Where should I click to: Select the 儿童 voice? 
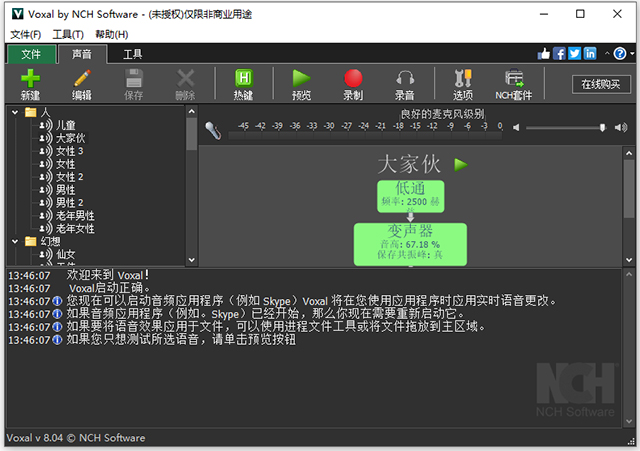coord(66,125)
